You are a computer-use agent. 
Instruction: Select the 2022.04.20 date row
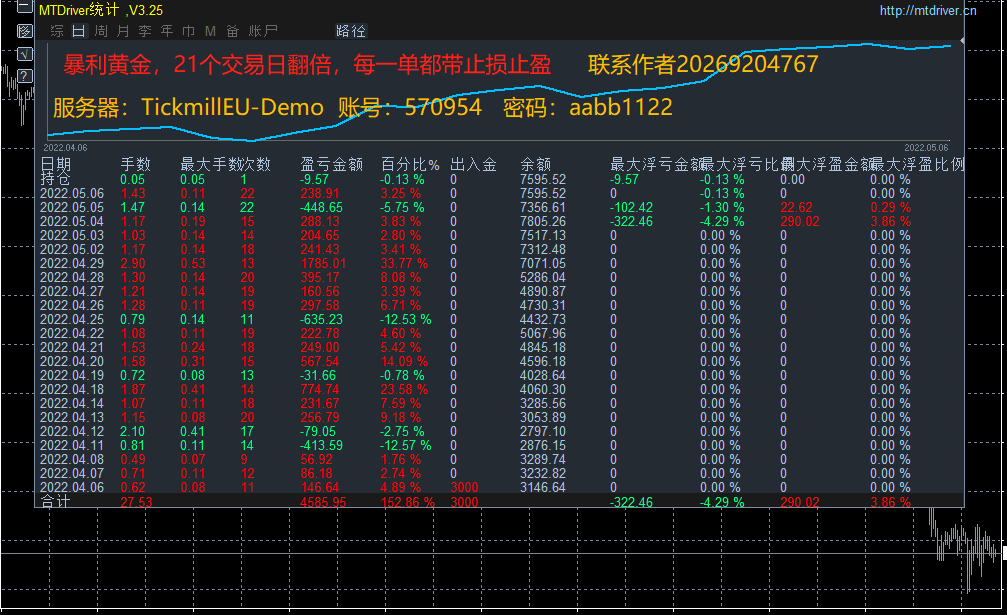tap(72, 361)
